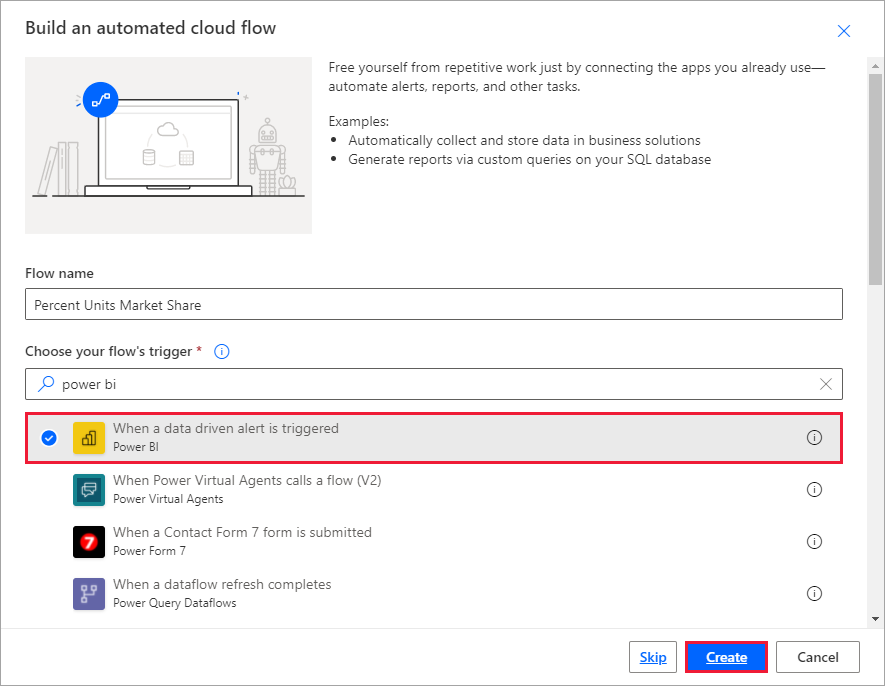Open info for dataflow refresh trigger
This screenshot has height=686, width=885.
point(814,593)
